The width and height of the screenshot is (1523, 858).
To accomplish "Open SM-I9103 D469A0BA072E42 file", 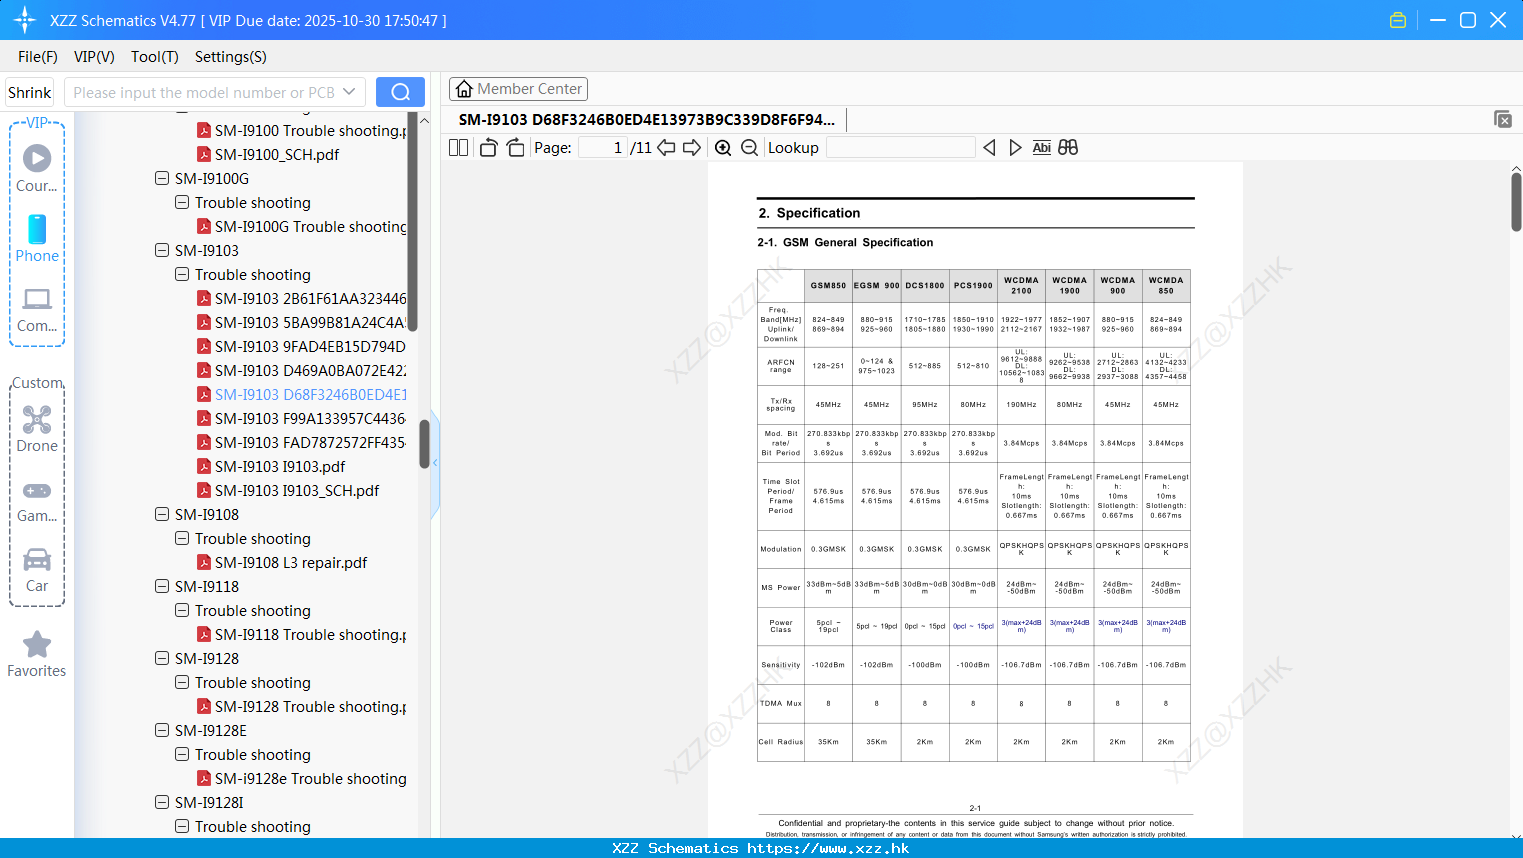I will click(310, 370).
